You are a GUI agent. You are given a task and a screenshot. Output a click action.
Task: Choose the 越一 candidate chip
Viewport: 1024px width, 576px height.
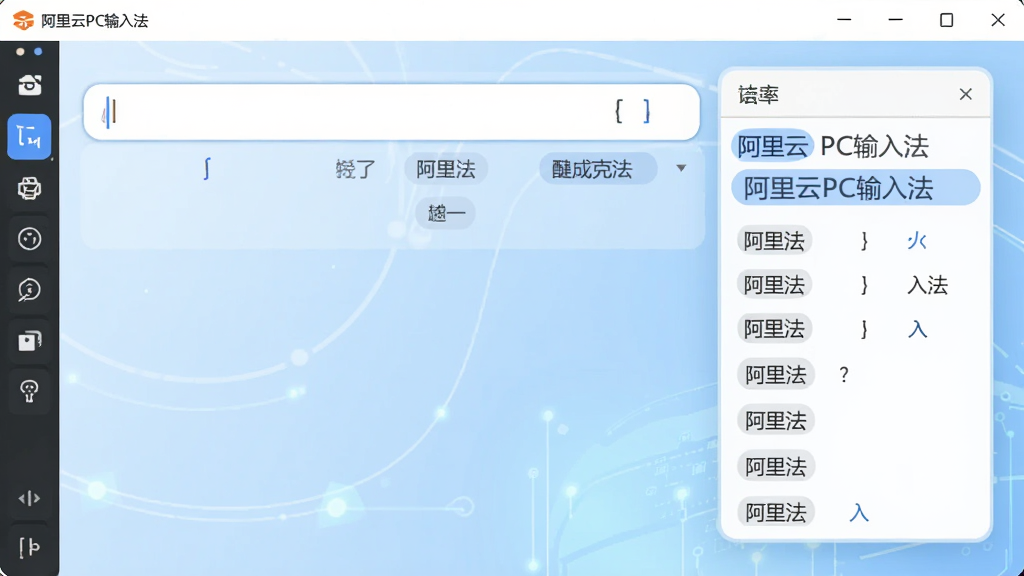tap(446, 213)
